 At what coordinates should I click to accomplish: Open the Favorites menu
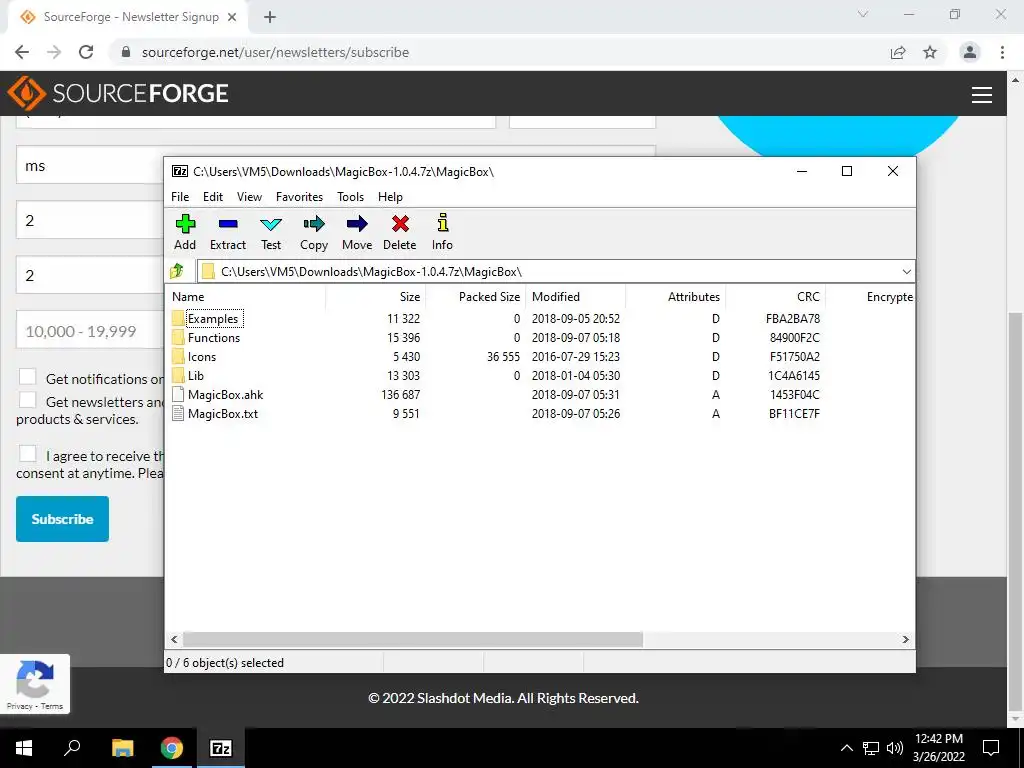coord(299,197)
